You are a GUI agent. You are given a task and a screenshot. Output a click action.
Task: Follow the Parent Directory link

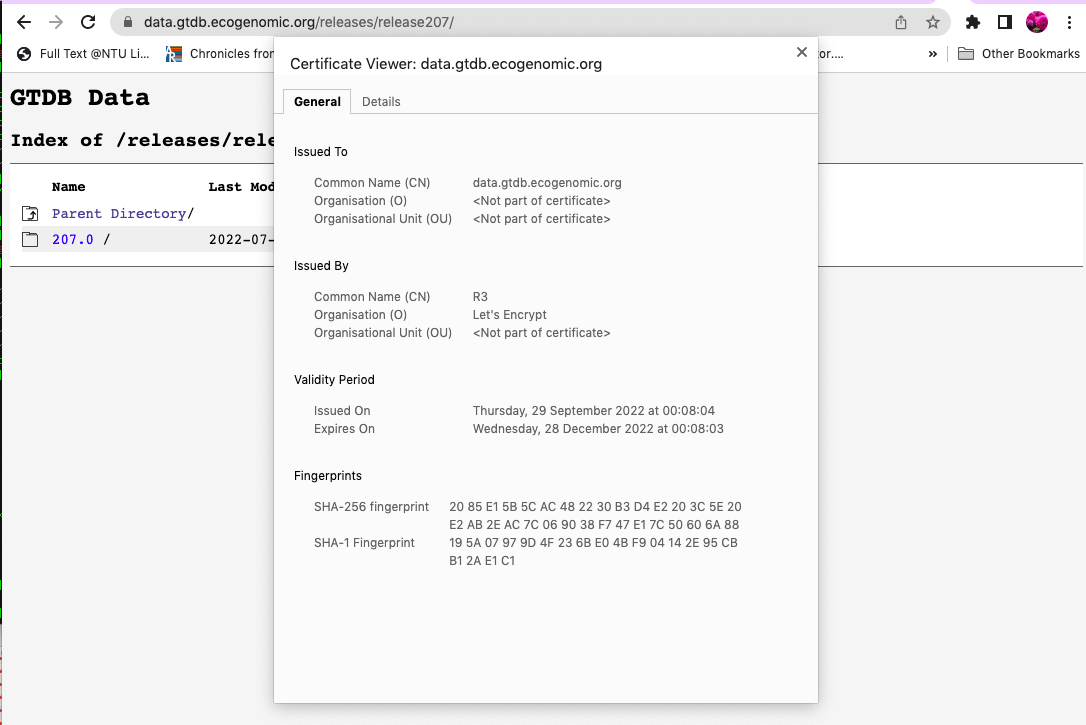click(117, 213)
